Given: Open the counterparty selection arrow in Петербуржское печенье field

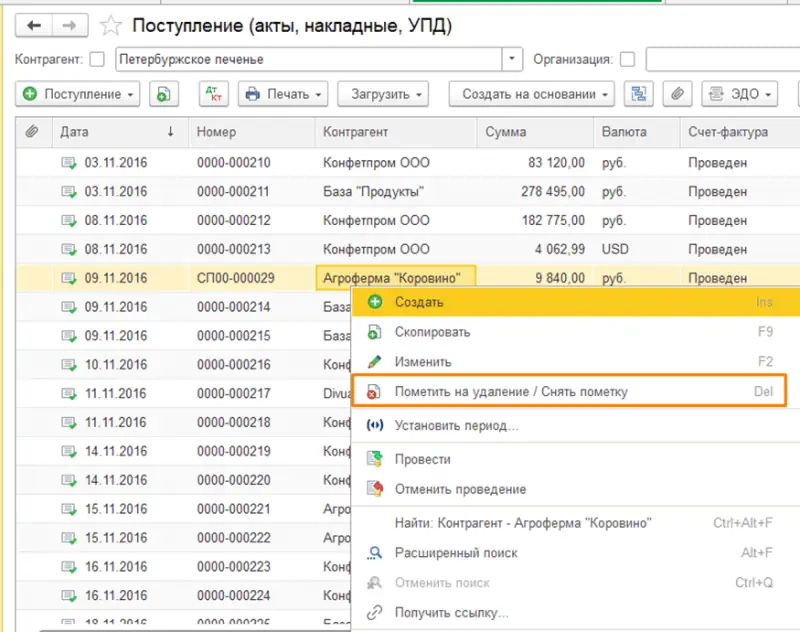Looking at the screenshot, I should (510, 60).
